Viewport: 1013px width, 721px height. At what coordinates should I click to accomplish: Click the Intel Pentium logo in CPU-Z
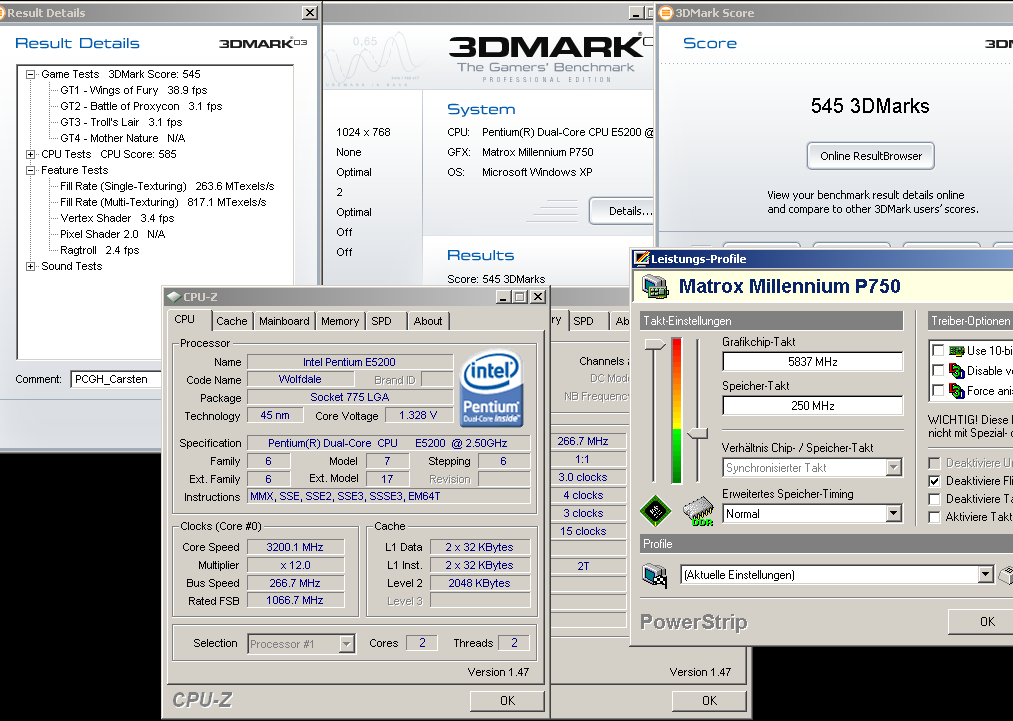(x=490, y=388)
